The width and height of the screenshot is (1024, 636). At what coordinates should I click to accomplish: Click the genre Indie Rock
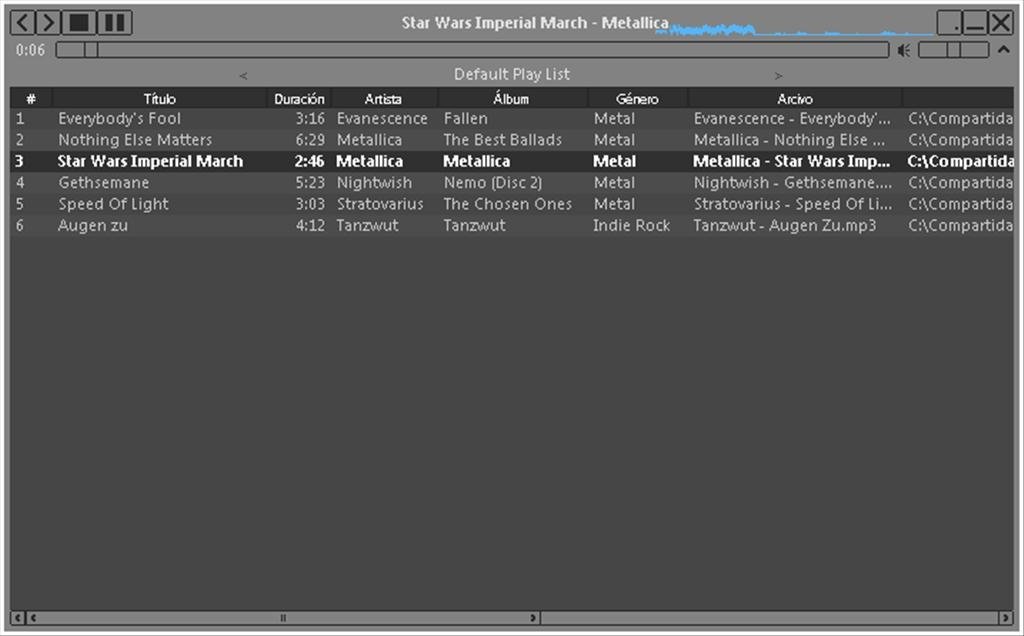[632, 226]
